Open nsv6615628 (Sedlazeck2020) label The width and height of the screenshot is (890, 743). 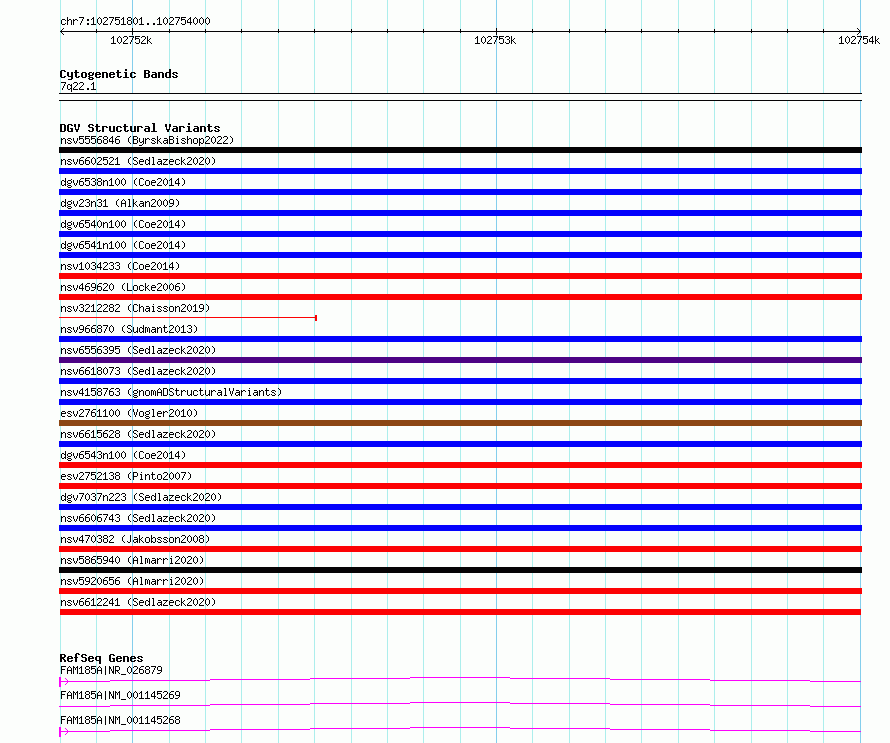tap(138, 434)
